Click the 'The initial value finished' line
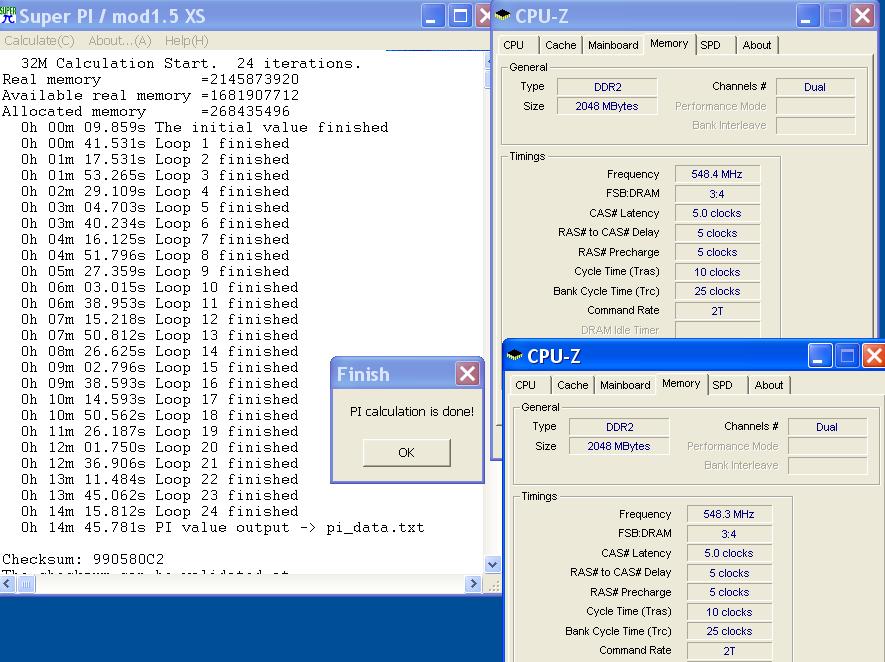This screenshot has height=662, width=885. 204,127
